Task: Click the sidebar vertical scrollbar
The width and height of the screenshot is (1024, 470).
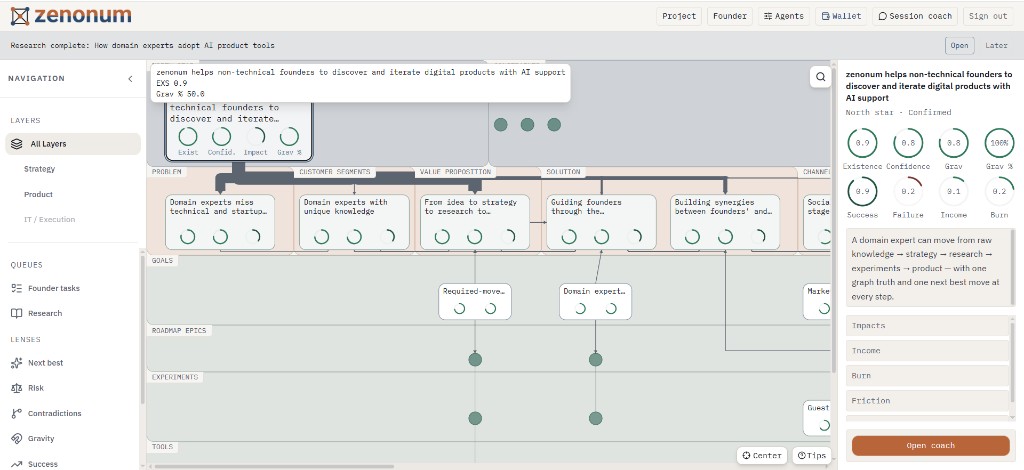Action: pos(142,328)
